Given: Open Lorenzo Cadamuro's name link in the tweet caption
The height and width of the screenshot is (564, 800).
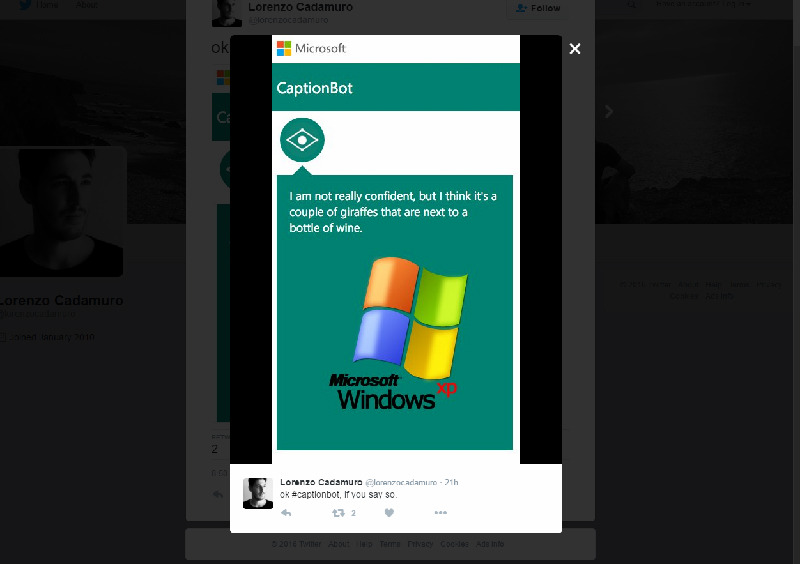Looking at the screenshot, I should pos(321,482).
